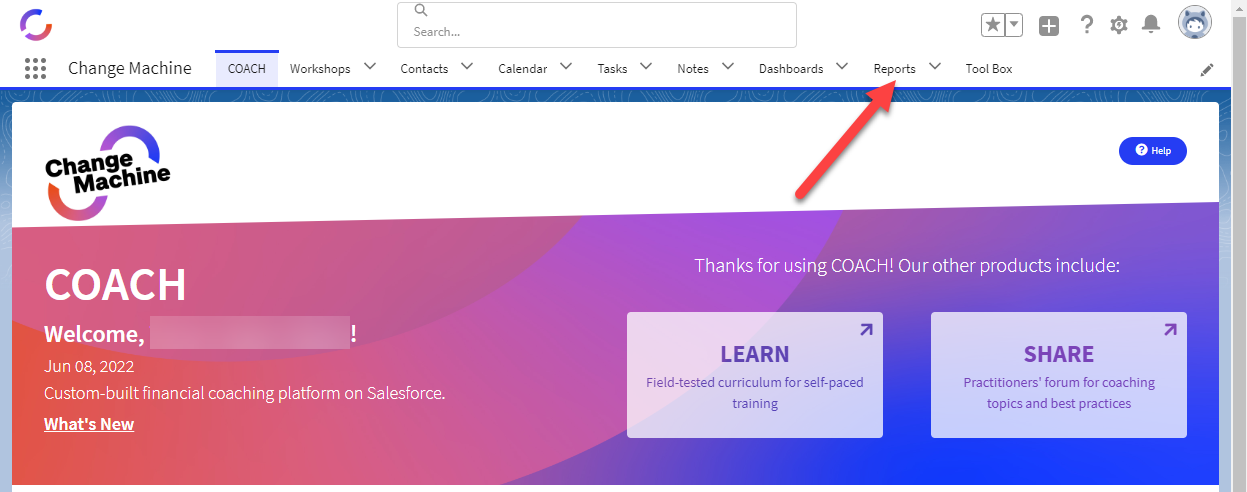The width and height of the screenshot is (1247, 492).
Task: Click the COACH banner heading
Action: coord(116,286)
